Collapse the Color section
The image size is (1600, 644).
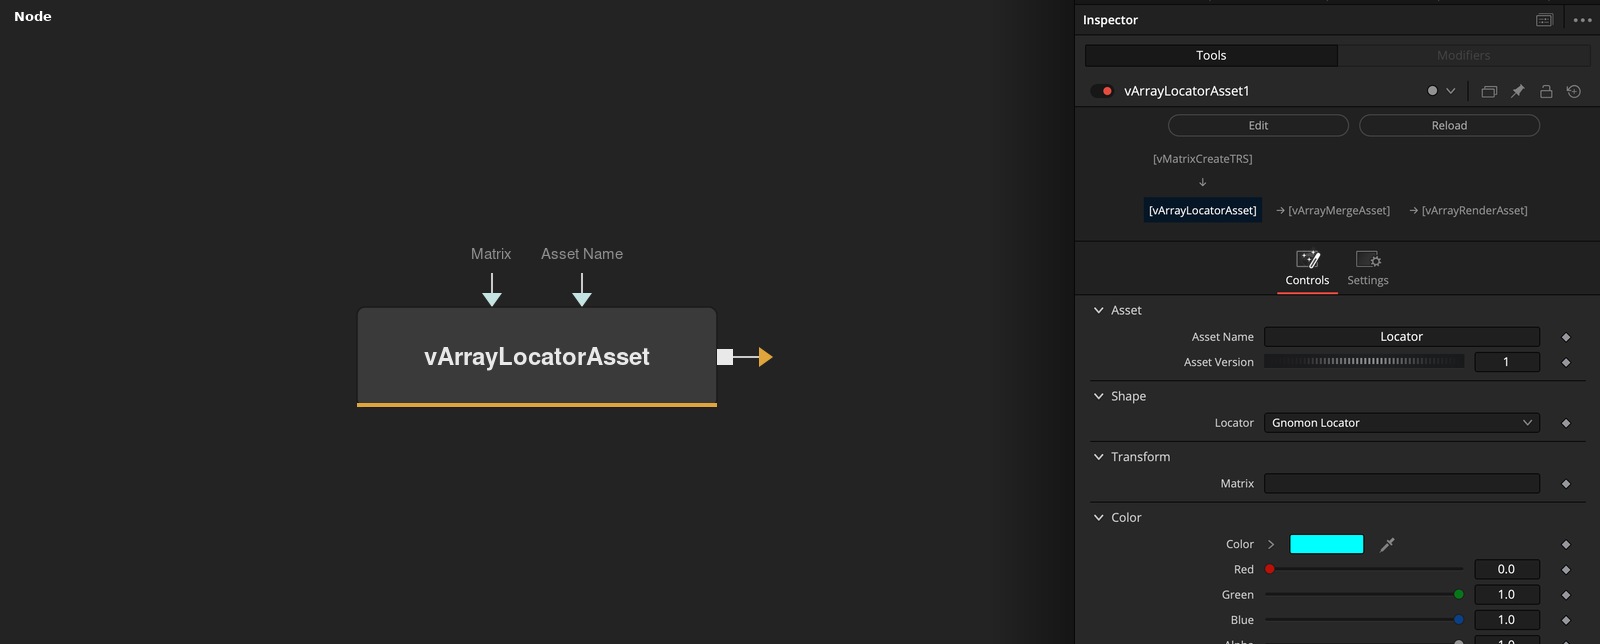tap(1099, 518)
